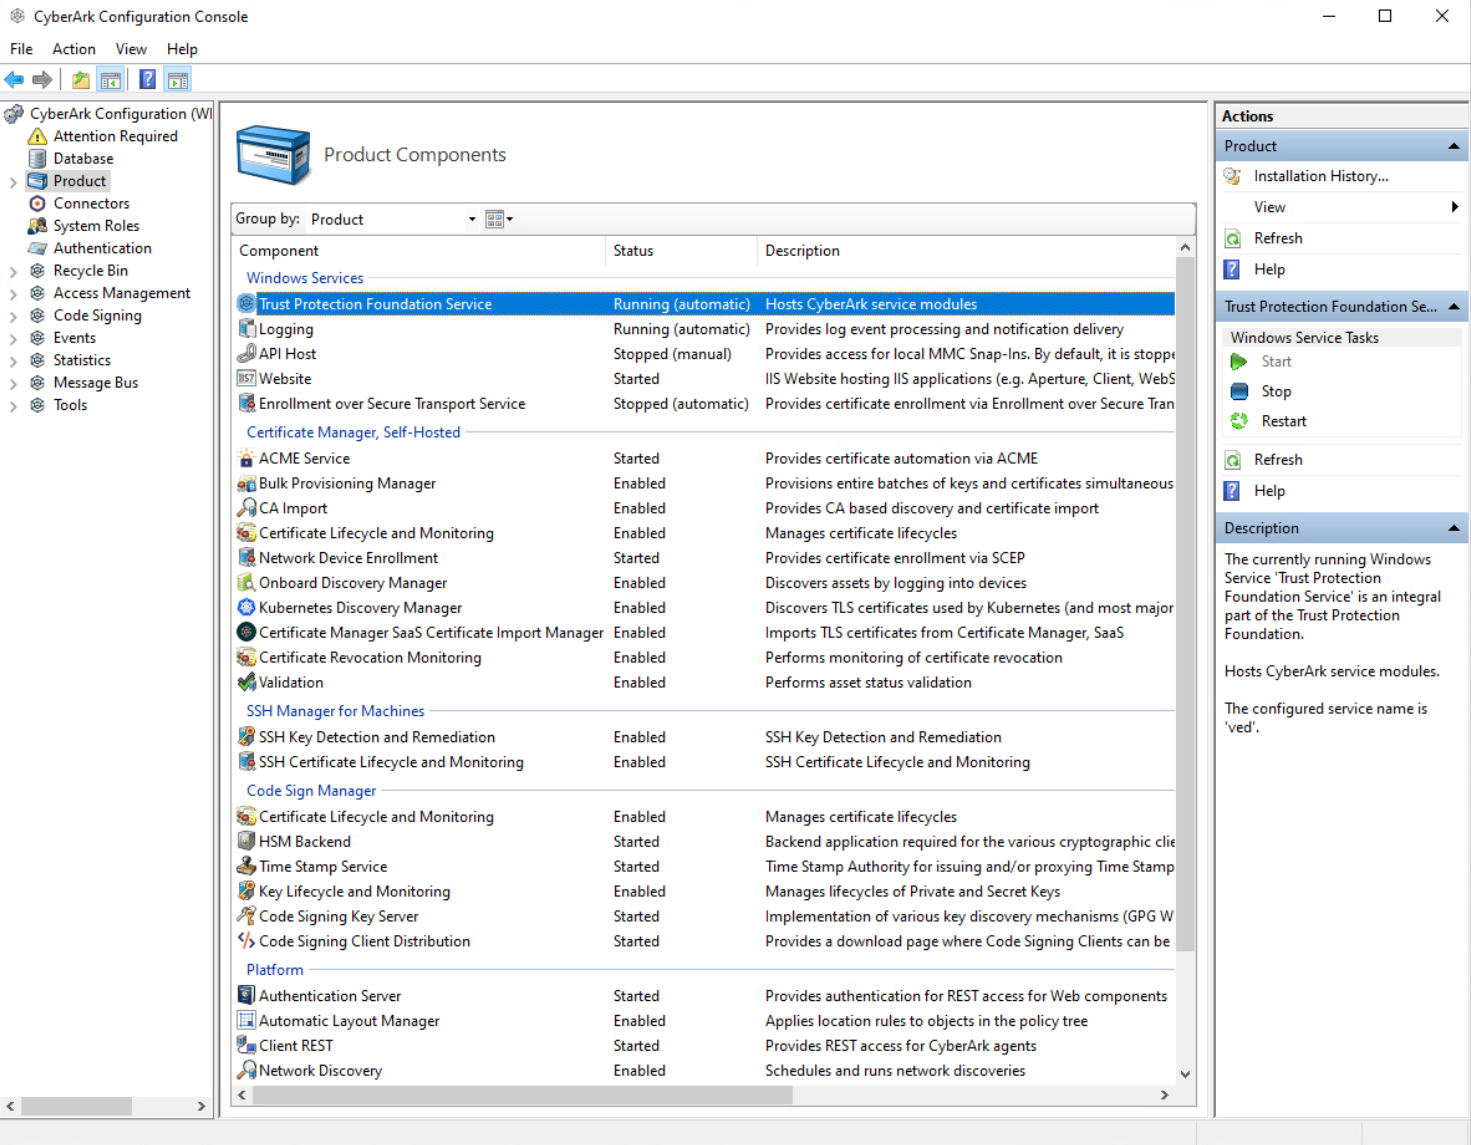Click the horizontal scrollbar of component list
This screenshot has height=1145, width=1471.
coord(522,1095)
